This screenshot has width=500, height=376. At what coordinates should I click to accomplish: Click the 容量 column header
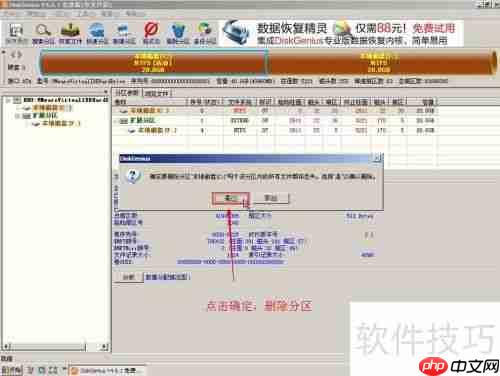click(423, 102)
